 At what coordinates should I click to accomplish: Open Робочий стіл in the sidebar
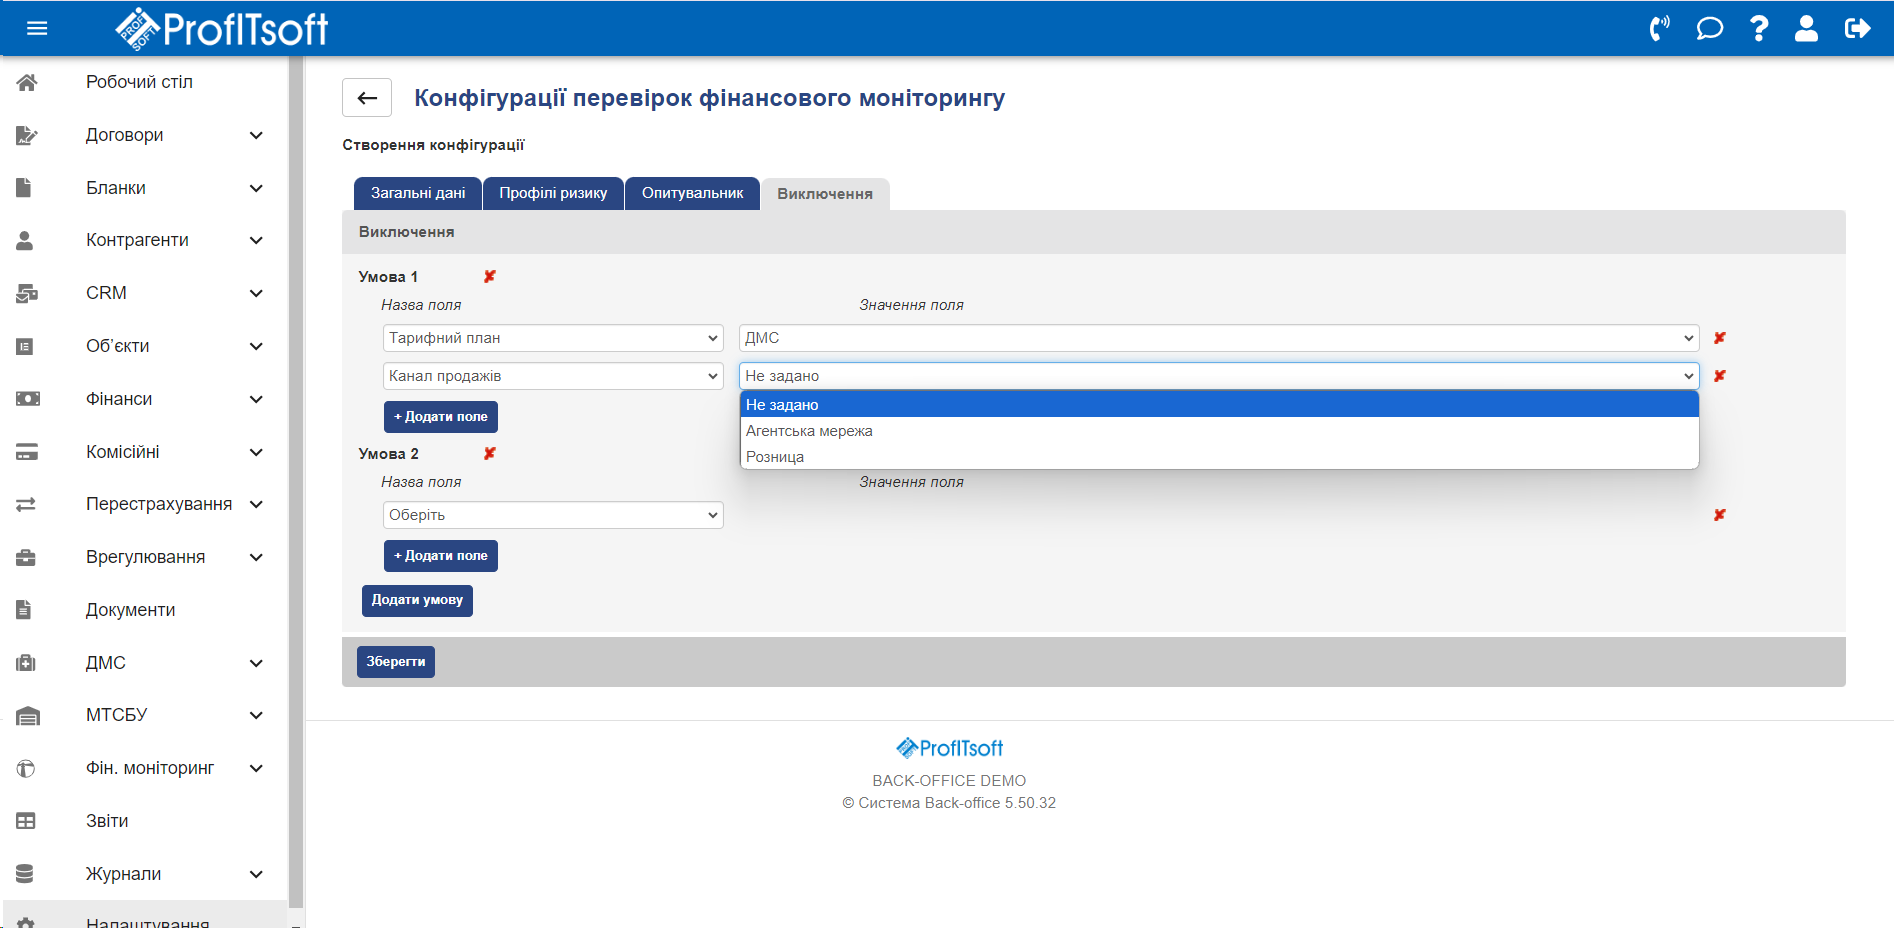[x=139, y=82]
